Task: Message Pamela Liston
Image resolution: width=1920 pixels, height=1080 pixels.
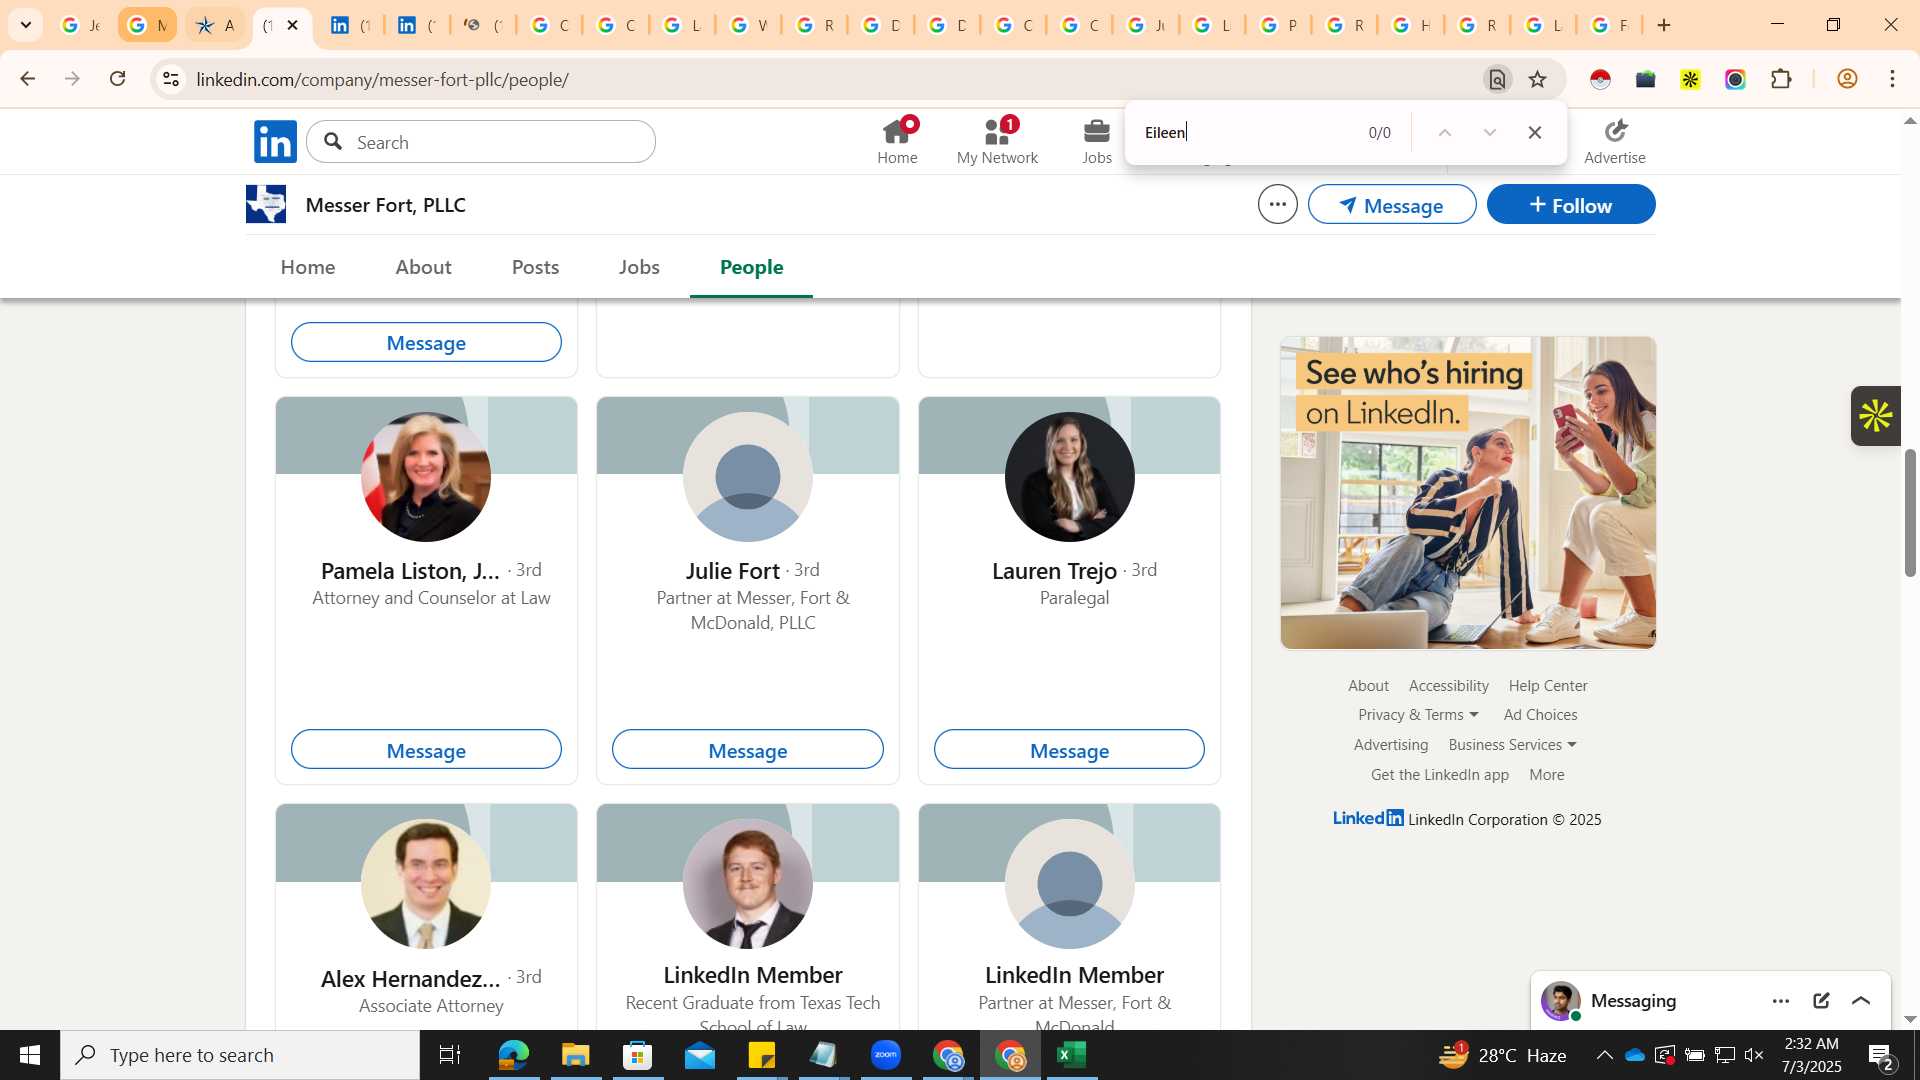Action: pos(426,750)
